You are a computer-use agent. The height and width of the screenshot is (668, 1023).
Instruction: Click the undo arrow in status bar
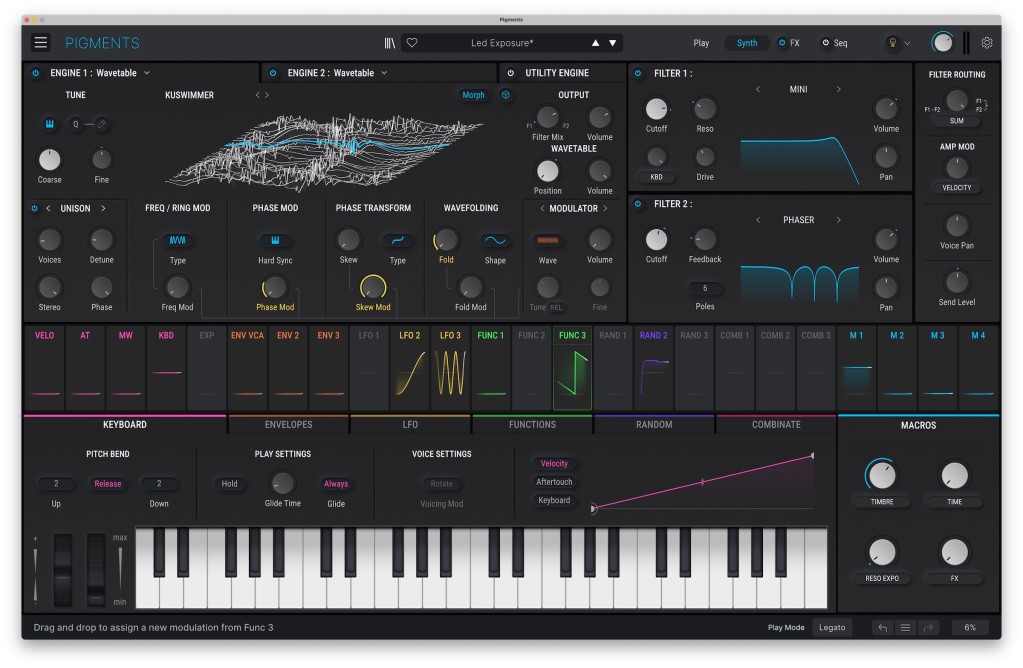point(881,627)
